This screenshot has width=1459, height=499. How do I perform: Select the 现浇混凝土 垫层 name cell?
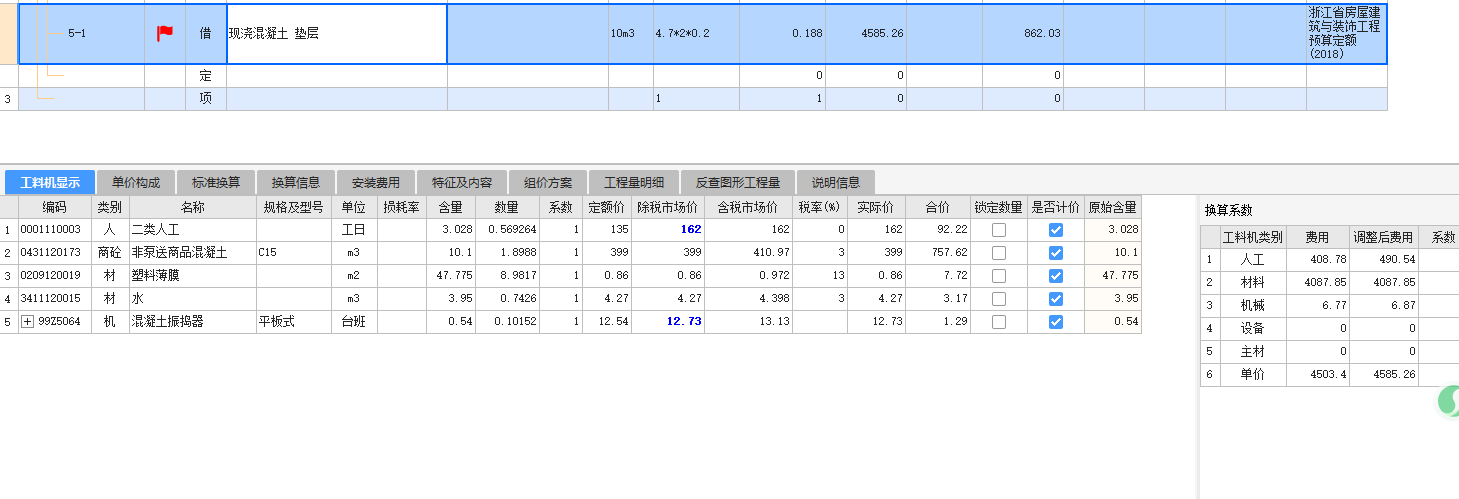pos(337,34)
